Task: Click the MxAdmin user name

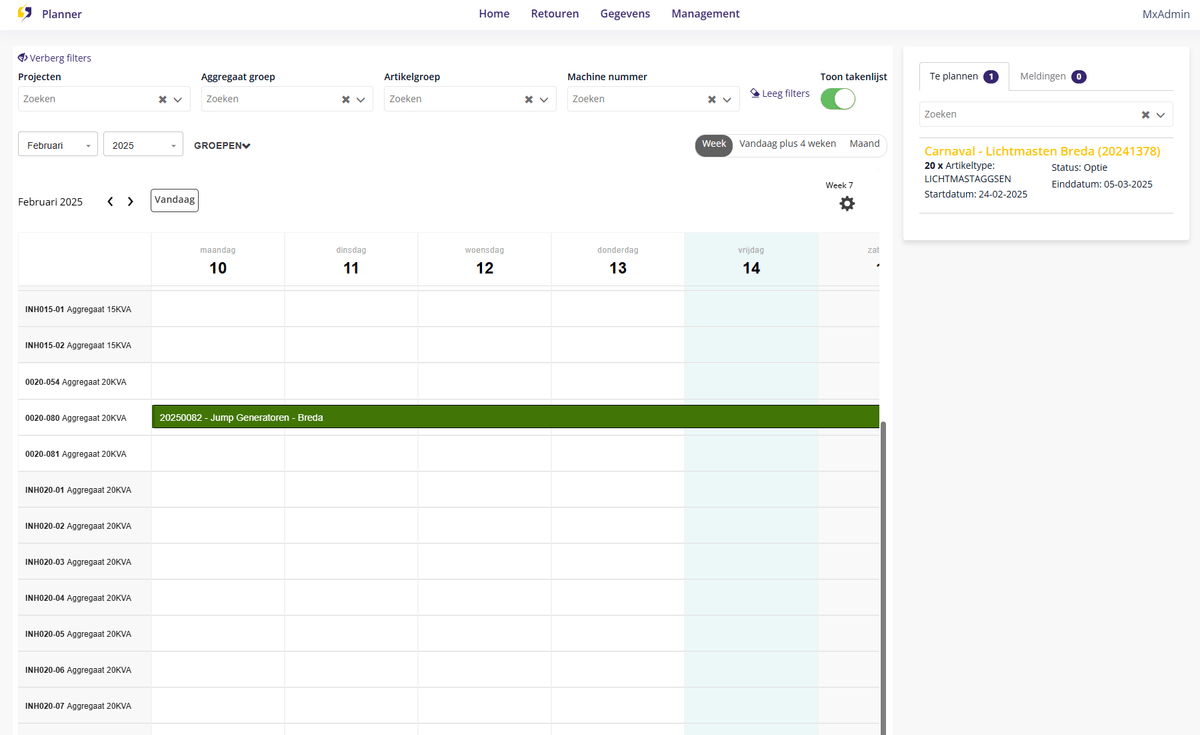Action: click(1164, 14)
